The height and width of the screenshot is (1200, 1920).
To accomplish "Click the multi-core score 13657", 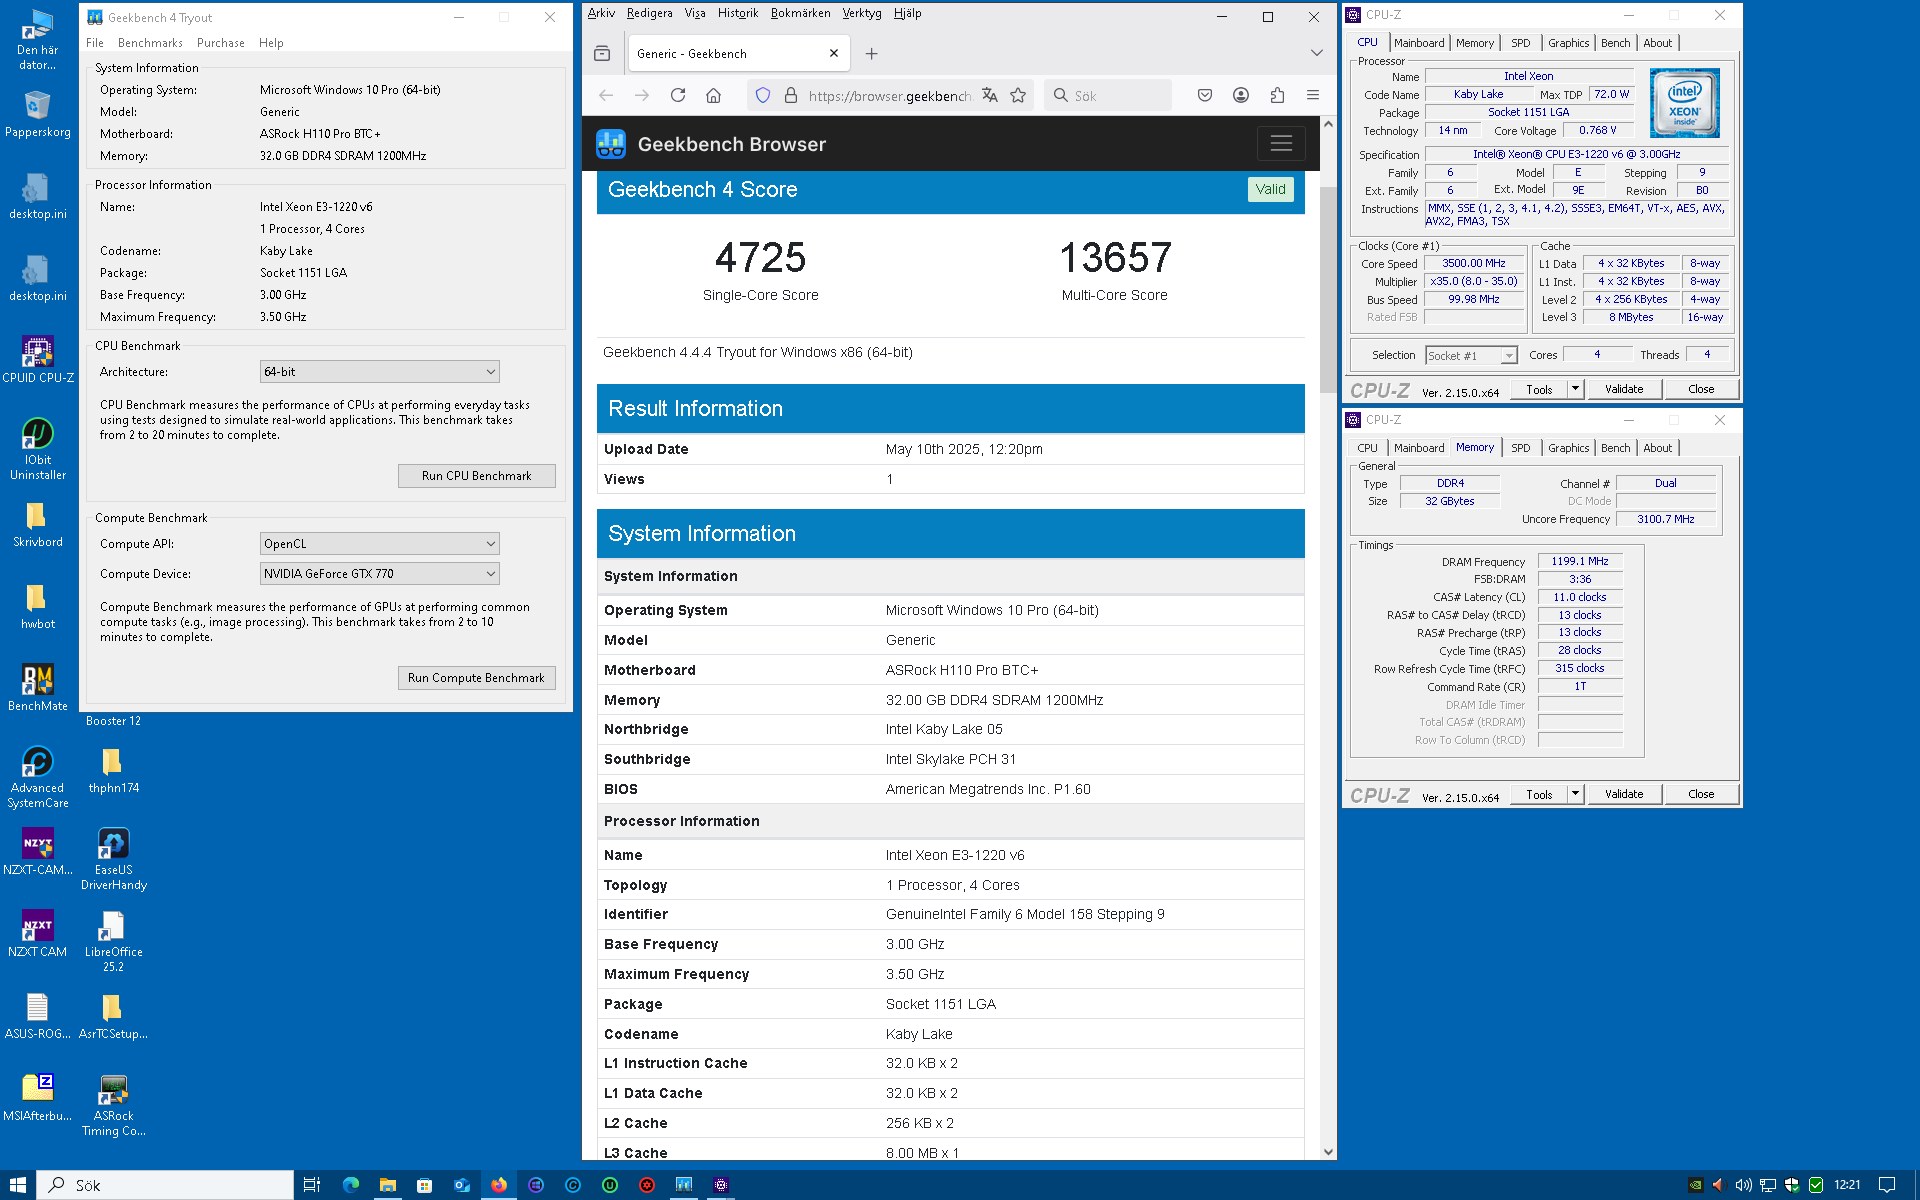I will pyautogui.click(x=1115, y=258).
